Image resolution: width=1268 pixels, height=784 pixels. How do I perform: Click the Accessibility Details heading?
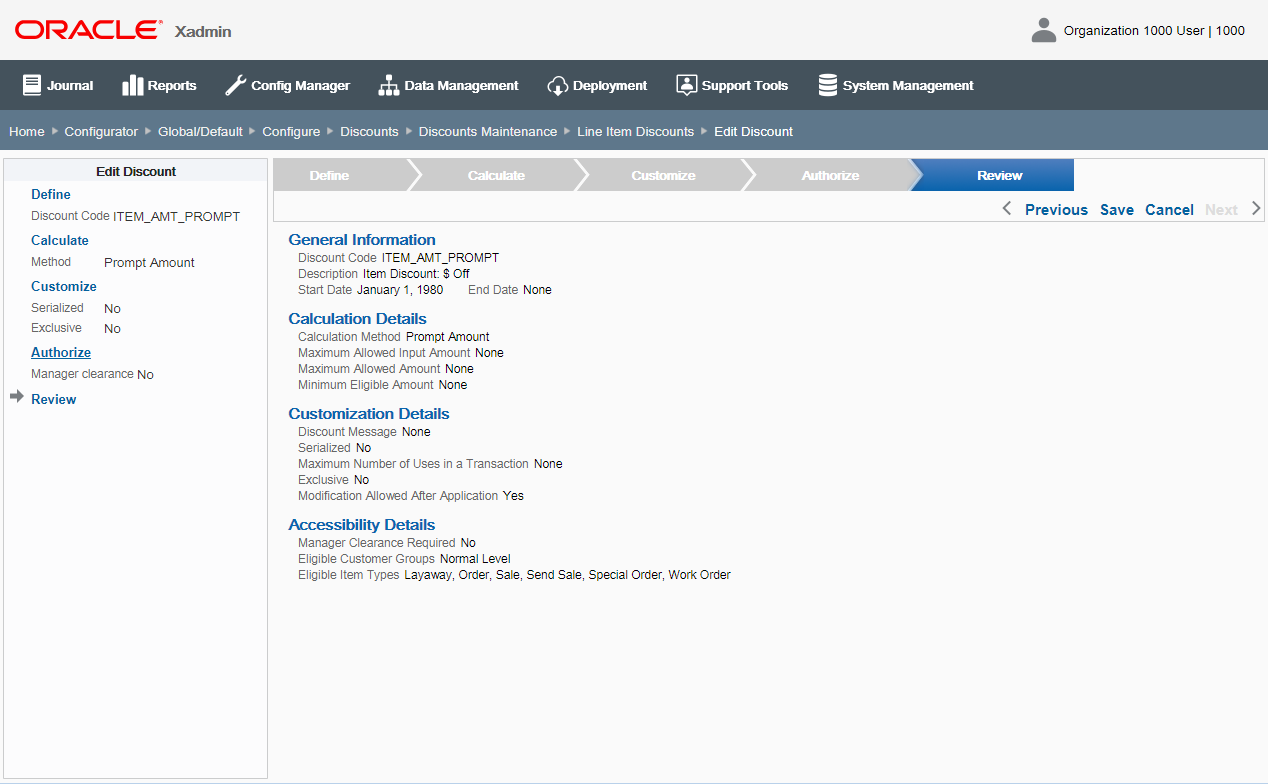click(362, 524)
